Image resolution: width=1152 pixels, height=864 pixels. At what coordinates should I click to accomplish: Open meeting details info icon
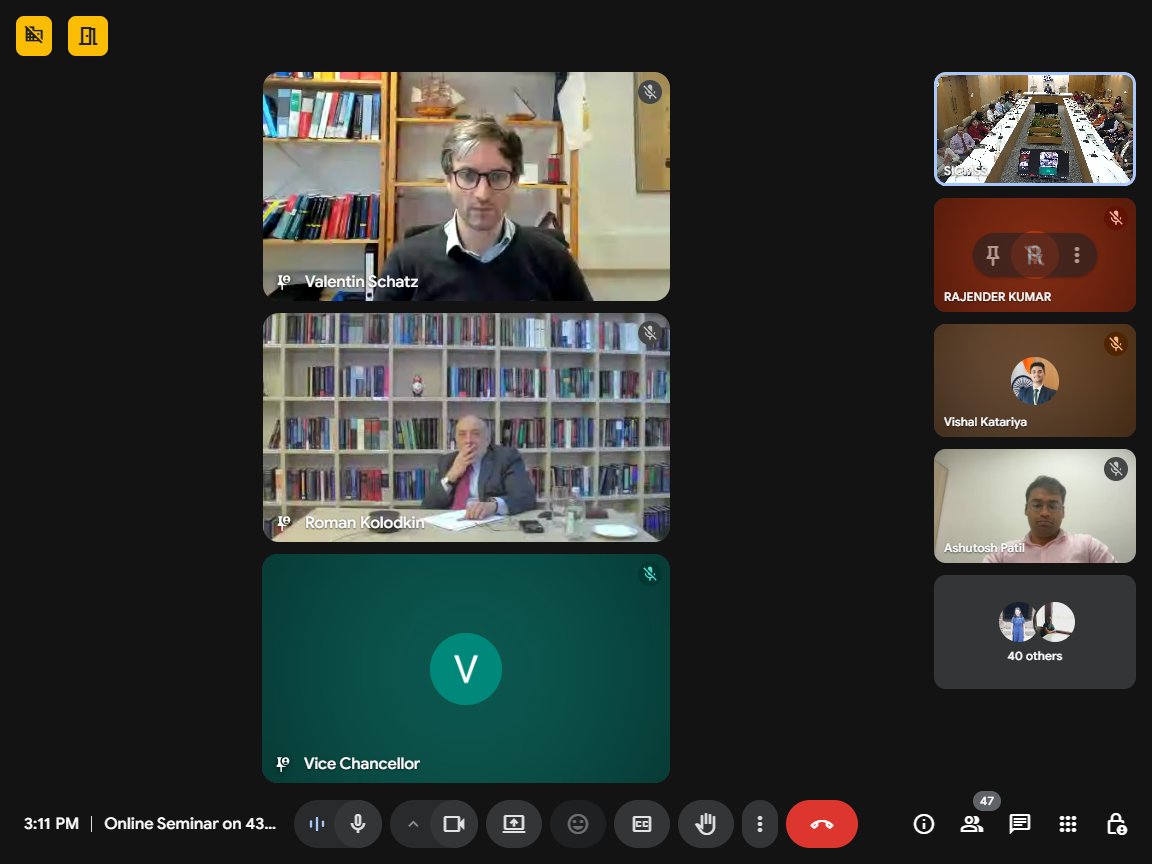(x=924, y=824)
